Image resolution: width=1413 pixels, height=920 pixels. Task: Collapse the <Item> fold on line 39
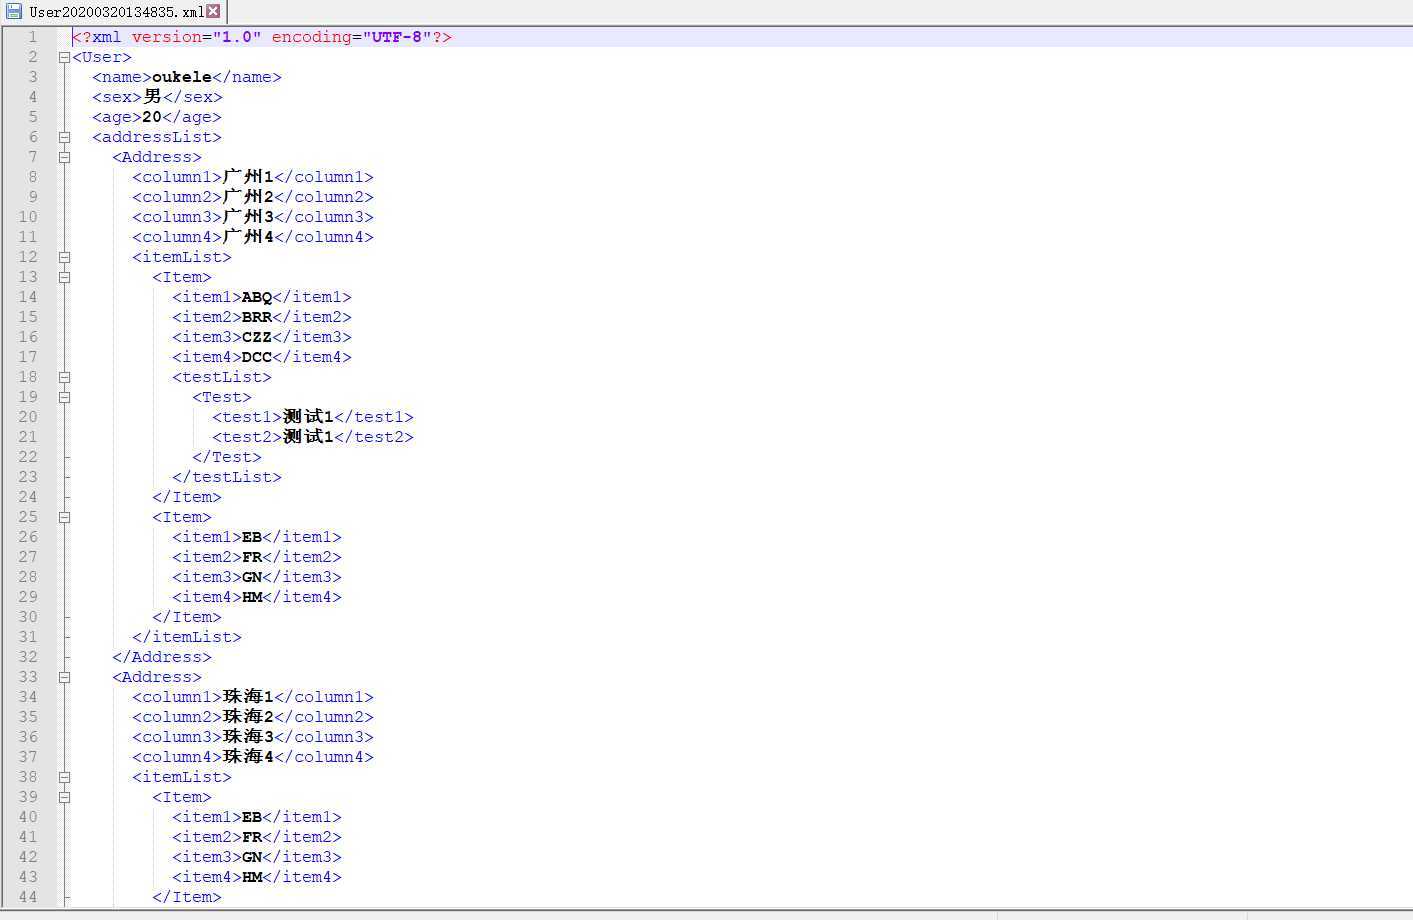point(64,797)
